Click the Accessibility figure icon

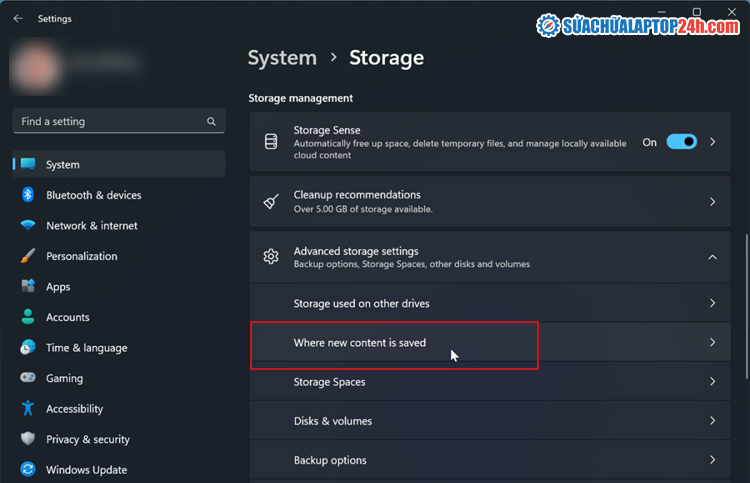[x=28, y=409]
